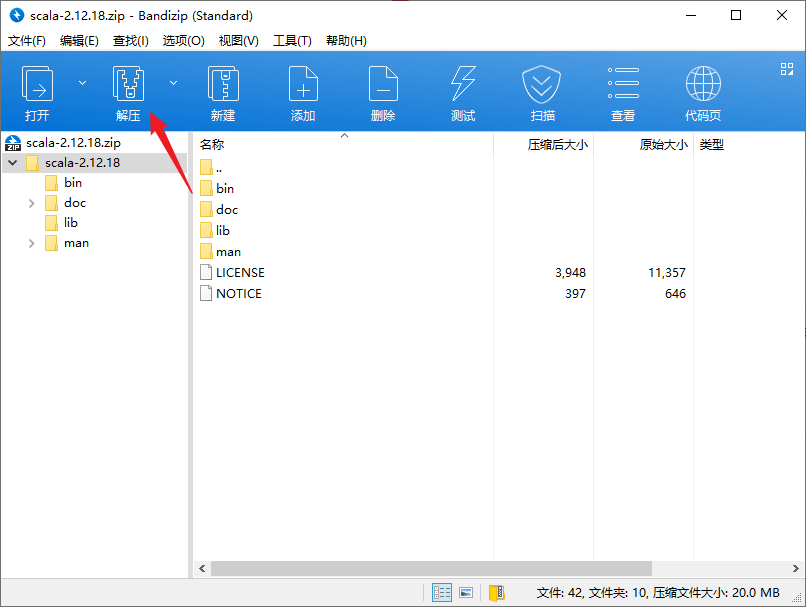This screenshot has height=607, width=806.
Task: Click the Extract (解压) toolbar icon
Action: point(129,93)
